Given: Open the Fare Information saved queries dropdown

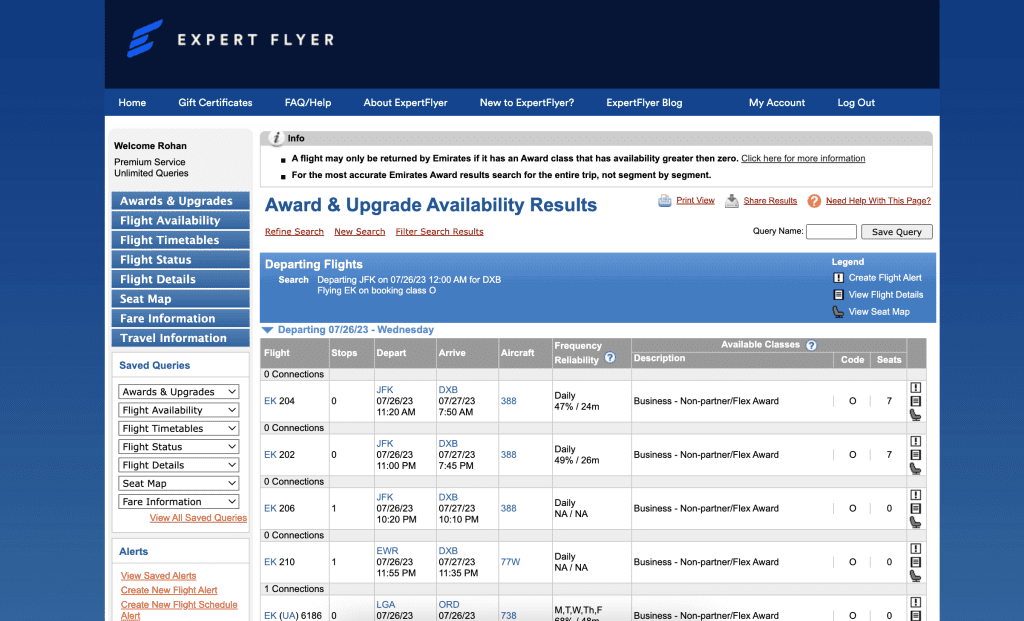Looking at the screenshot, I should coord(178,501).
